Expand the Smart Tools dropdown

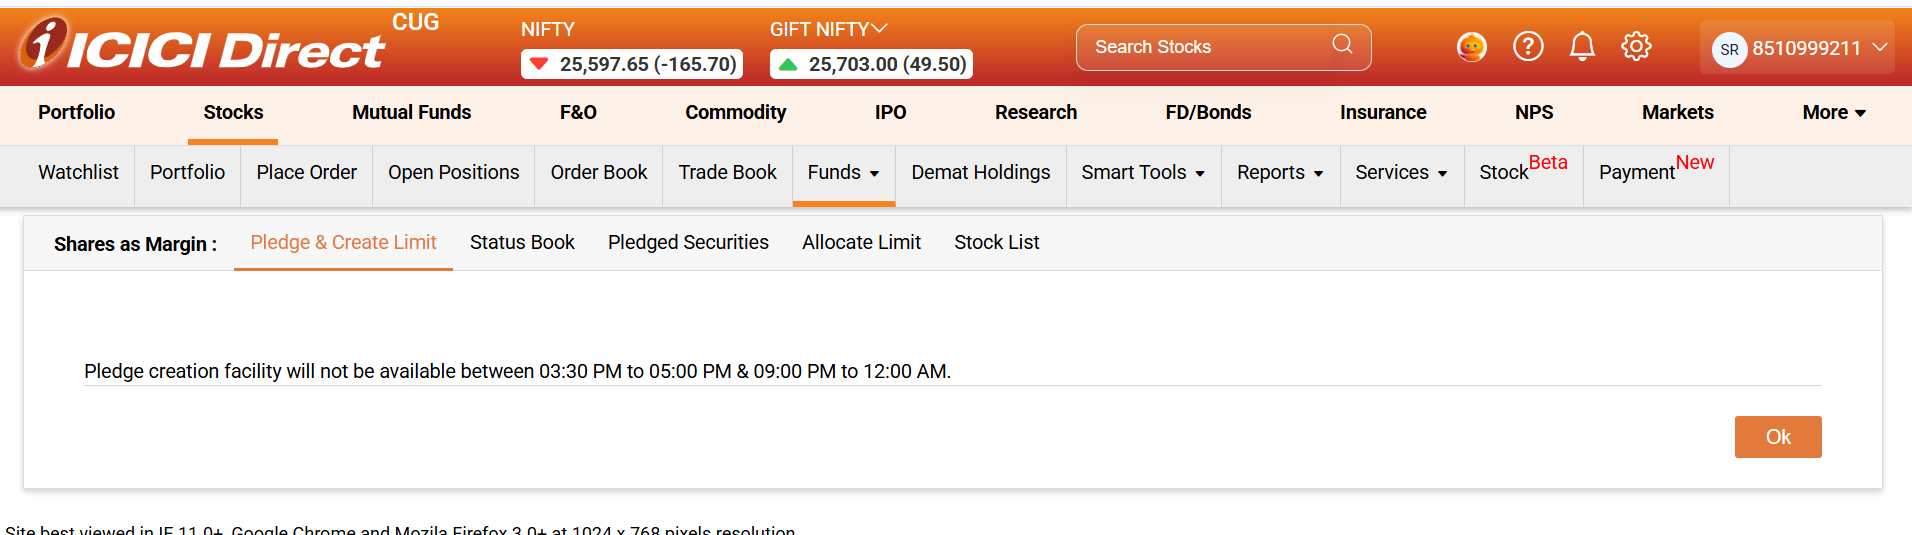[1142, 173]
